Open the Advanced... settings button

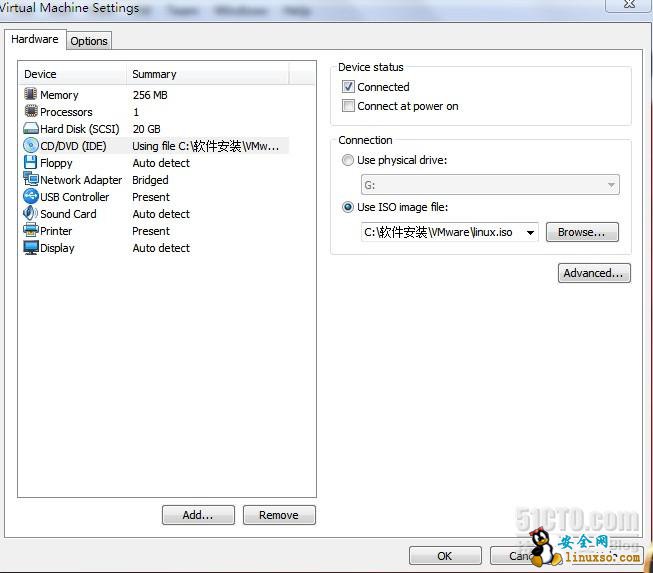click(x=594, y=273)
